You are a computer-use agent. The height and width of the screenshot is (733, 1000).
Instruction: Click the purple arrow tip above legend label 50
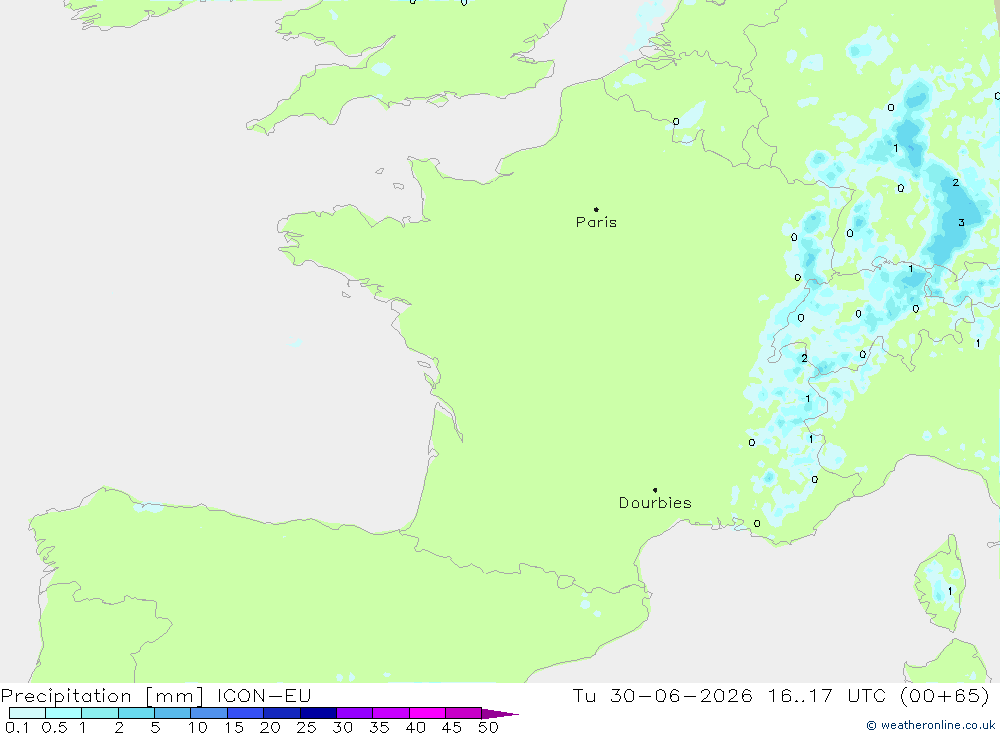click(x=499, y=713)
